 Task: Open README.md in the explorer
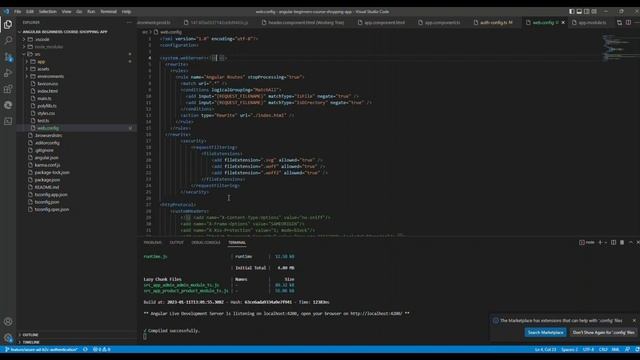47,187
